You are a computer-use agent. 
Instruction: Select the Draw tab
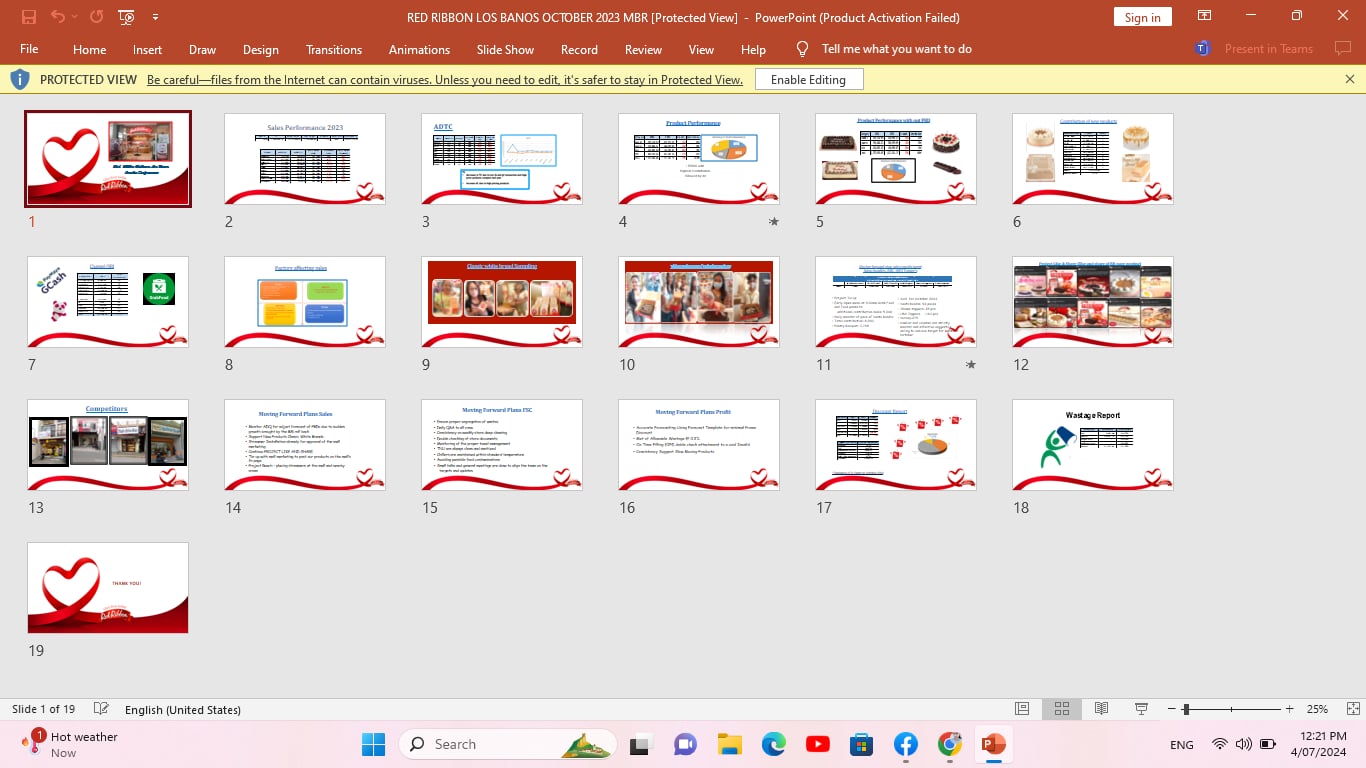tap(202, 49)
